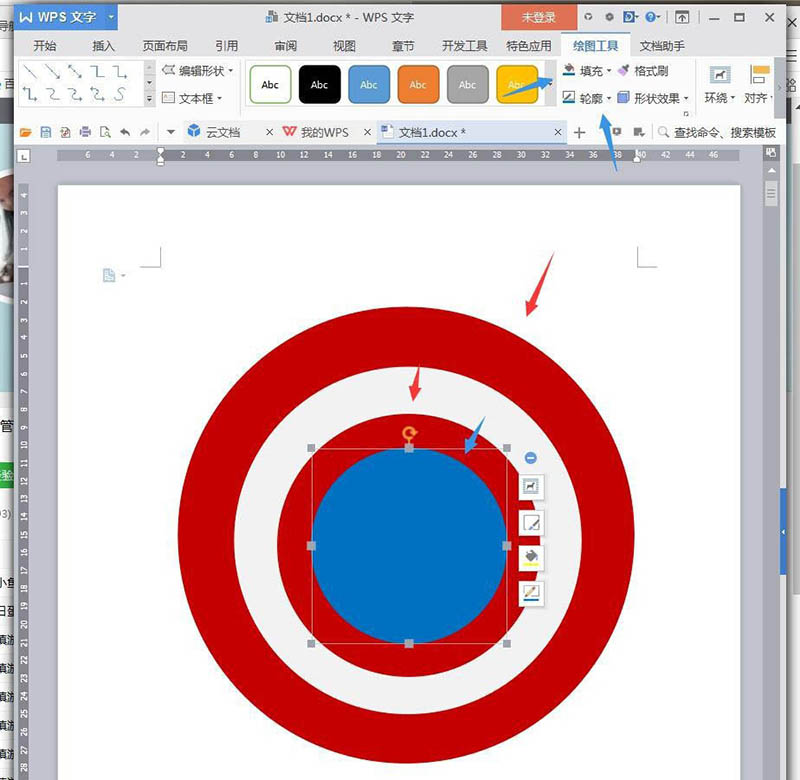The height and width of the screenshot is (780, 800).
Task: Open the 特色应用 ribbon tab
Action: (x=529, y=46)
